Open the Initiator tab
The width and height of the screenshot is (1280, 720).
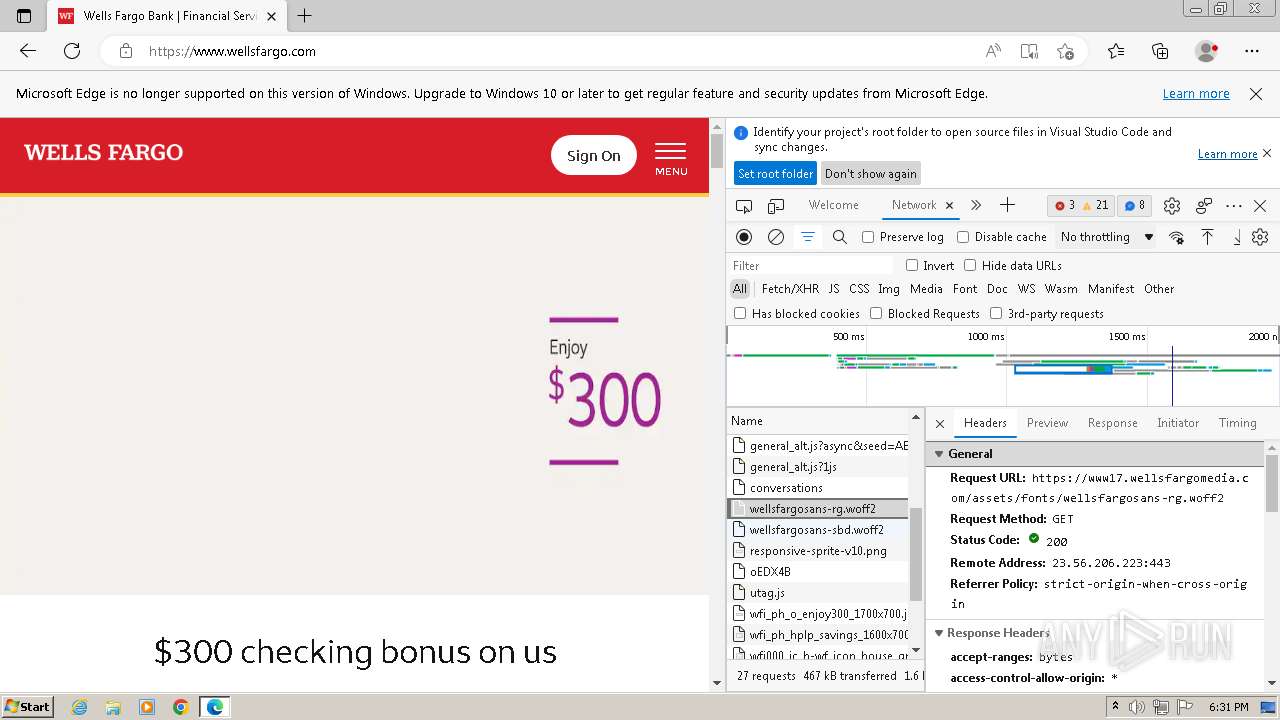click(1178, 423)
